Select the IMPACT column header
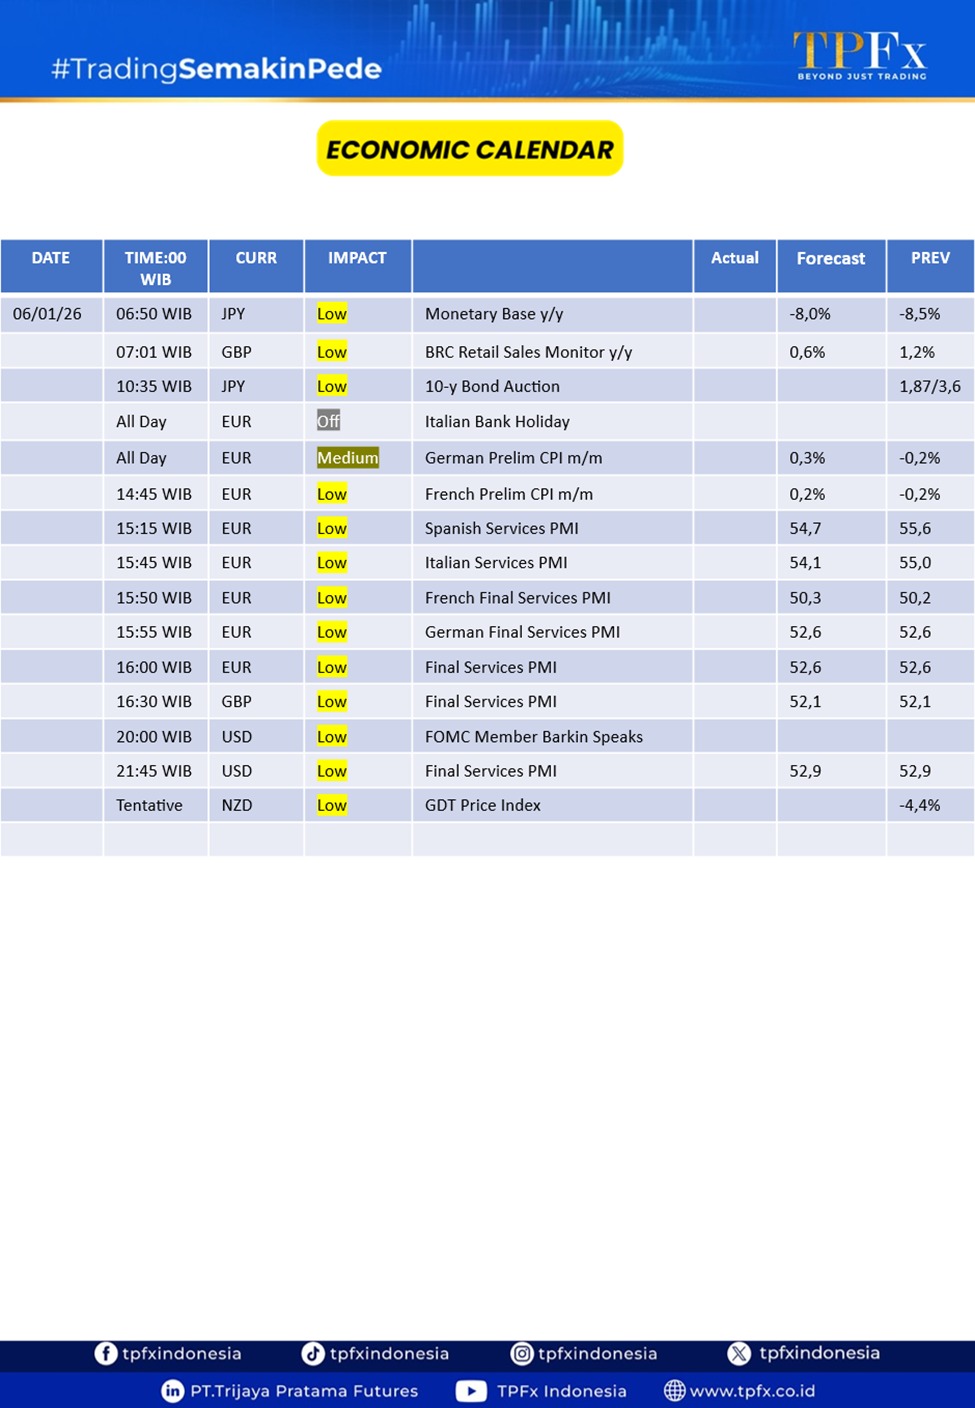Viewport: 975px width, 1408px height. 357,258
